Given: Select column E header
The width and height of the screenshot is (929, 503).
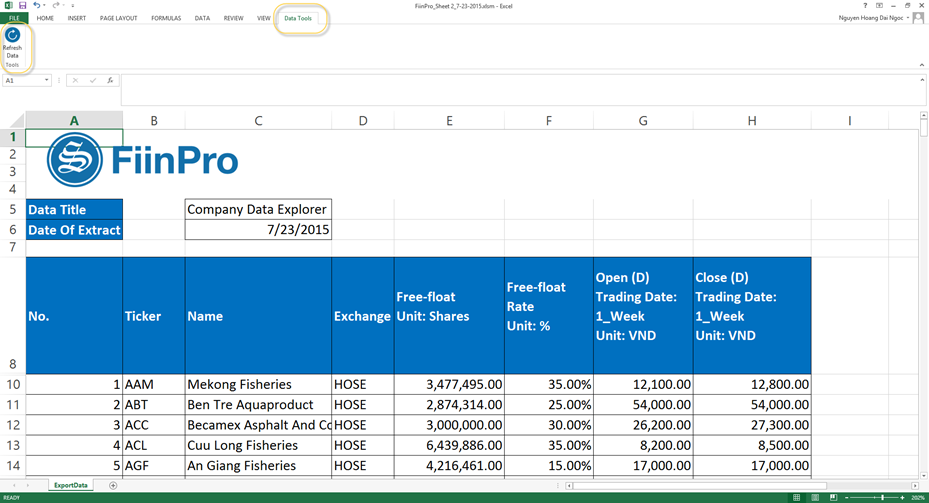Looking at the screenshot, I should point(449,121).
